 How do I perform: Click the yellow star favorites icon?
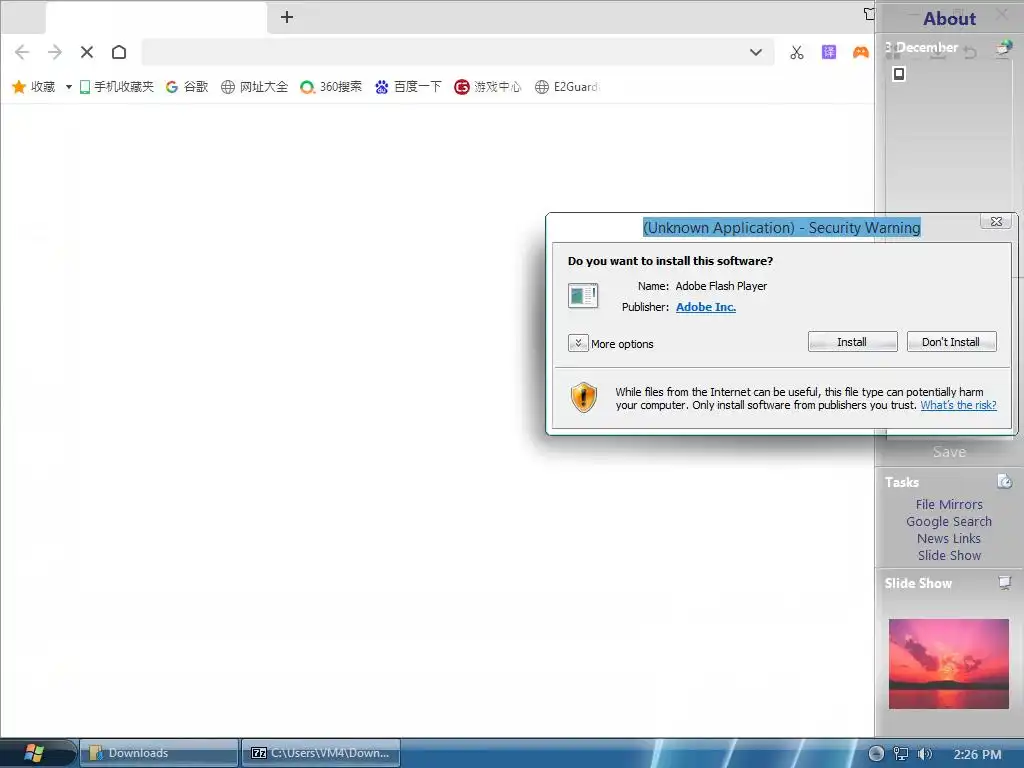(x=19, y=87)
